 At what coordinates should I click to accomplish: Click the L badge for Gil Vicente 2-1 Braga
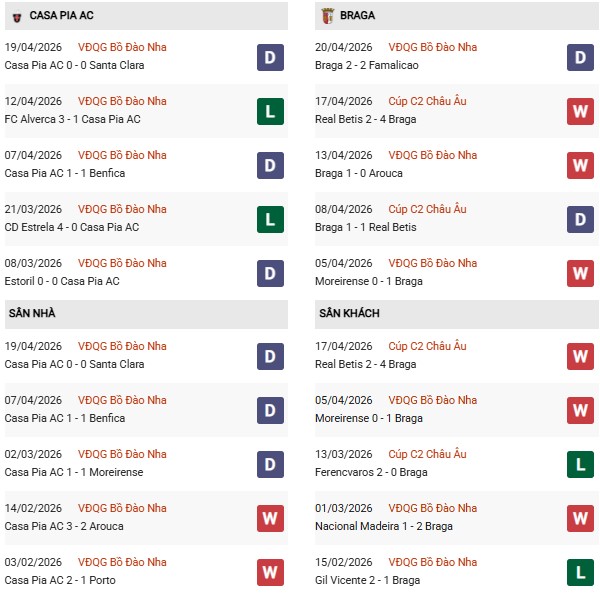pyautogui.click(x=581, y=572)
